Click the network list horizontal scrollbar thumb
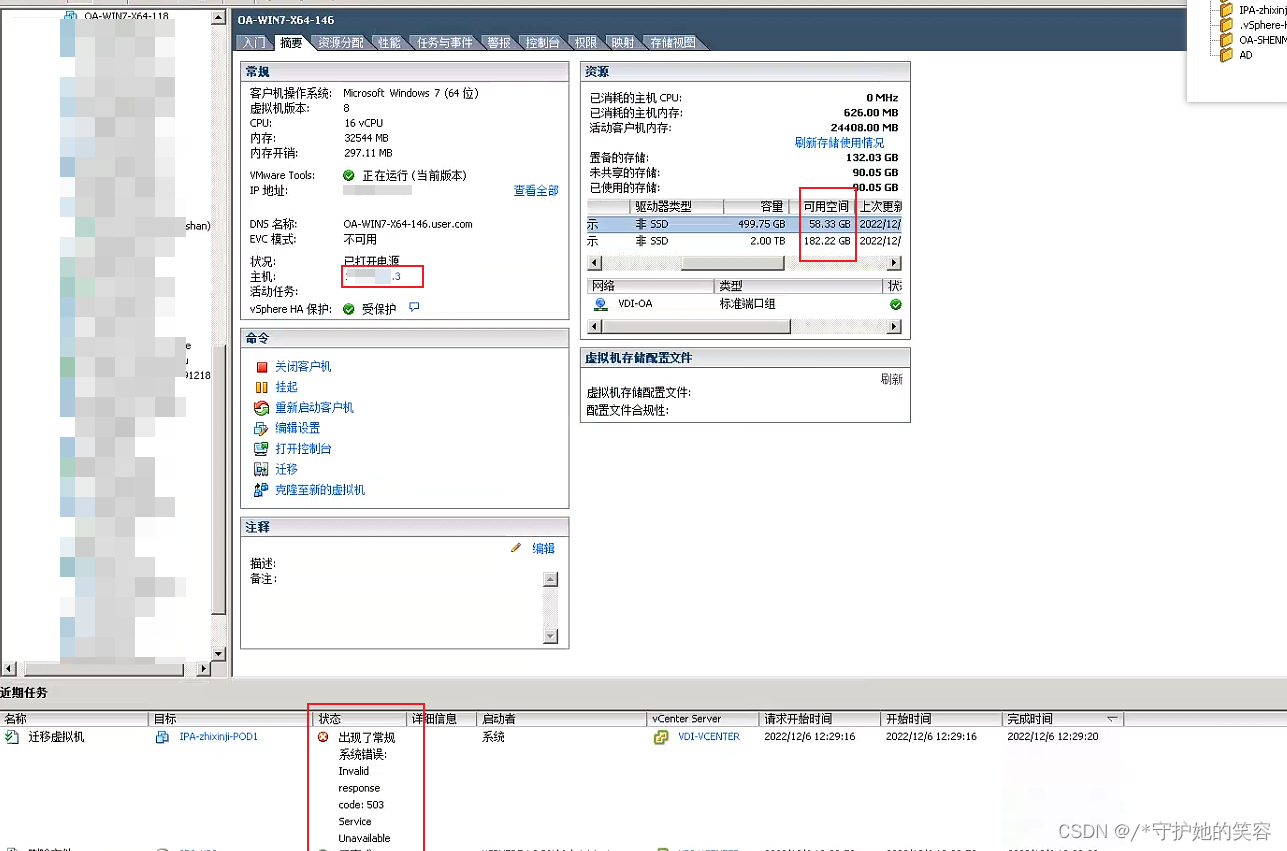 coord(696,327)
